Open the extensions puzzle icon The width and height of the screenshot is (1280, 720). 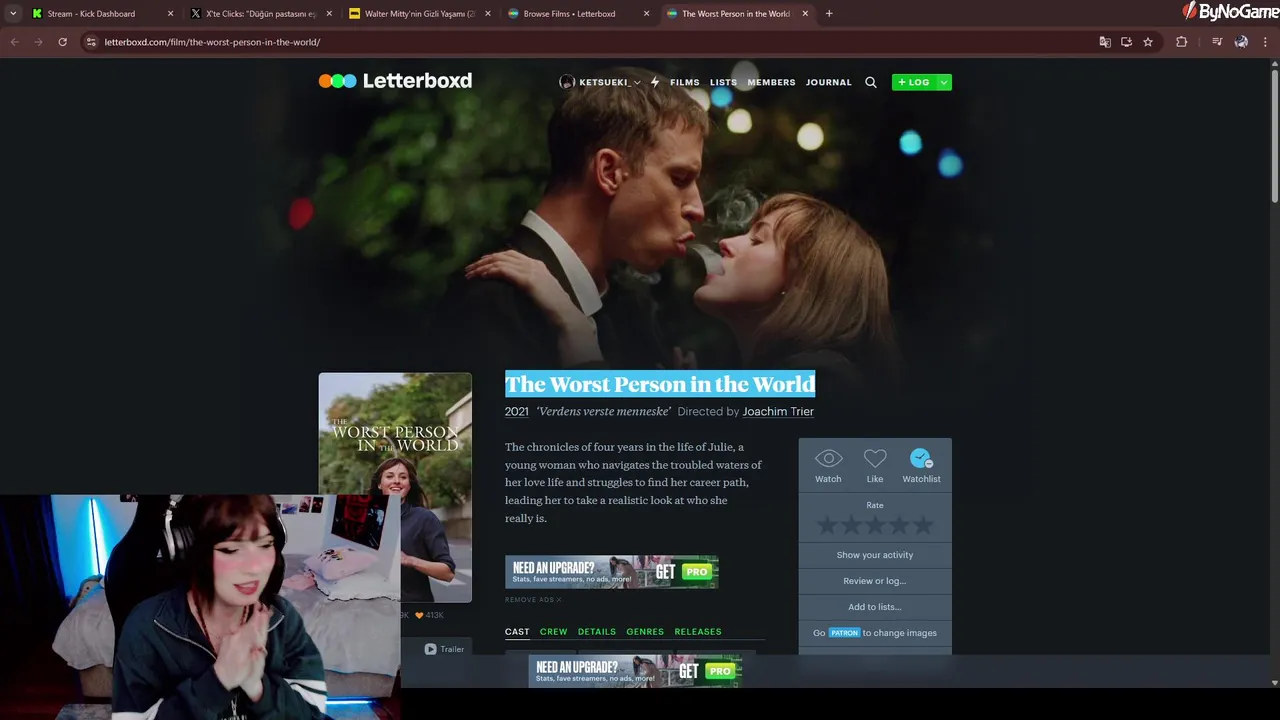(1181, 42)
